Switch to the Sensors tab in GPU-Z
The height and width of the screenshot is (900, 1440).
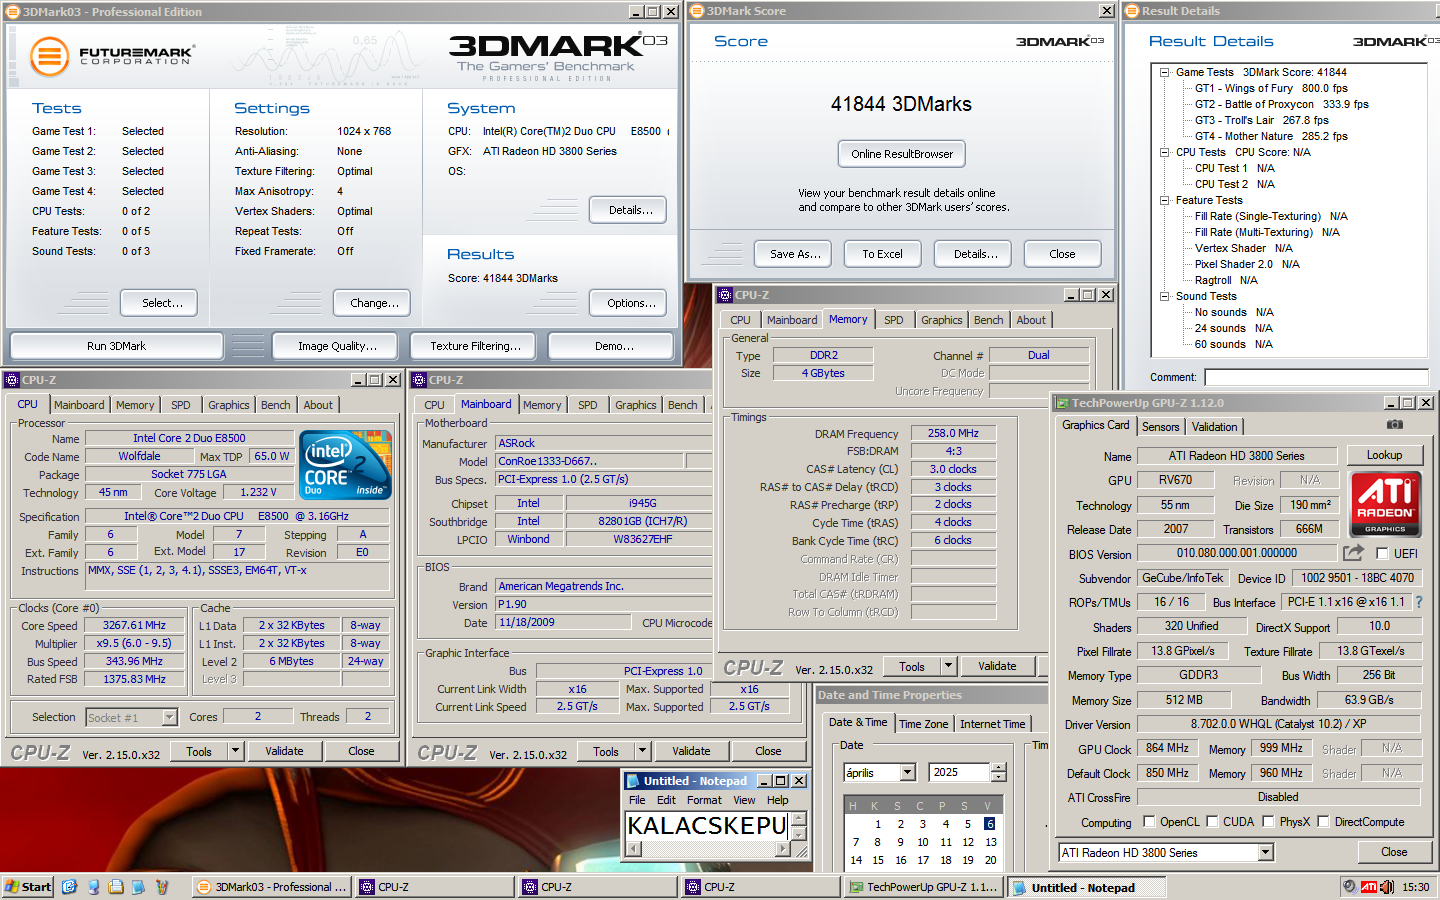(1160, 427)
